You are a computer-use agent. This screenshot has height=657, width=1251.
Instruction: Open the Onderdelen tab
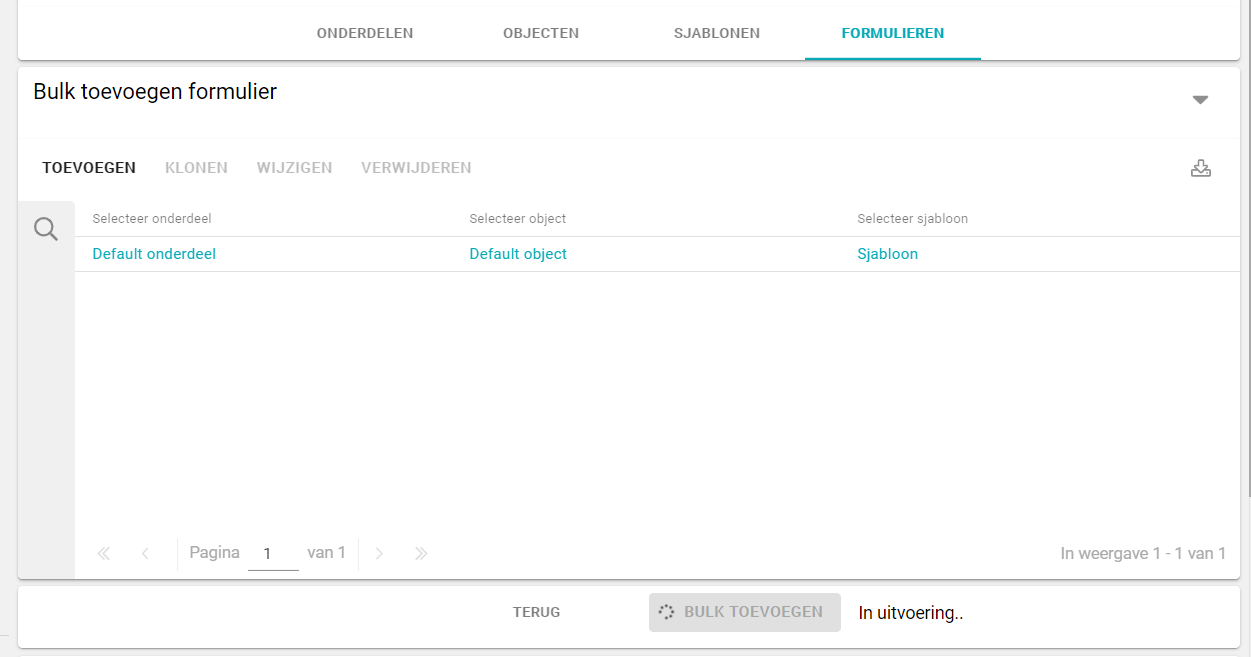coord(365,33)
